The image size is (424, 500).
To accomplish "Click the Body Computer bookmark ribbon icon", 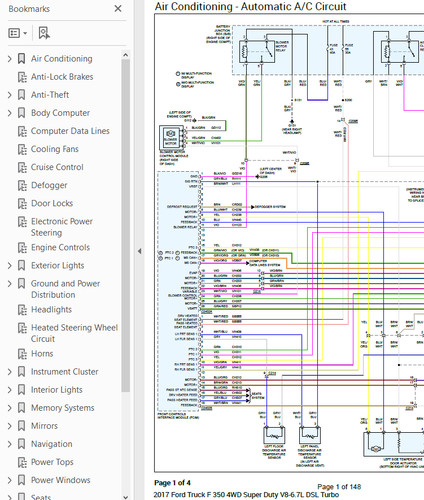I will 21,113.
